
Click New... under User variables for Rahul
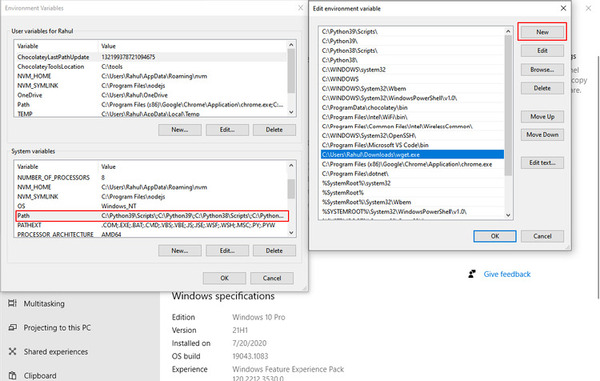(179, 130)
